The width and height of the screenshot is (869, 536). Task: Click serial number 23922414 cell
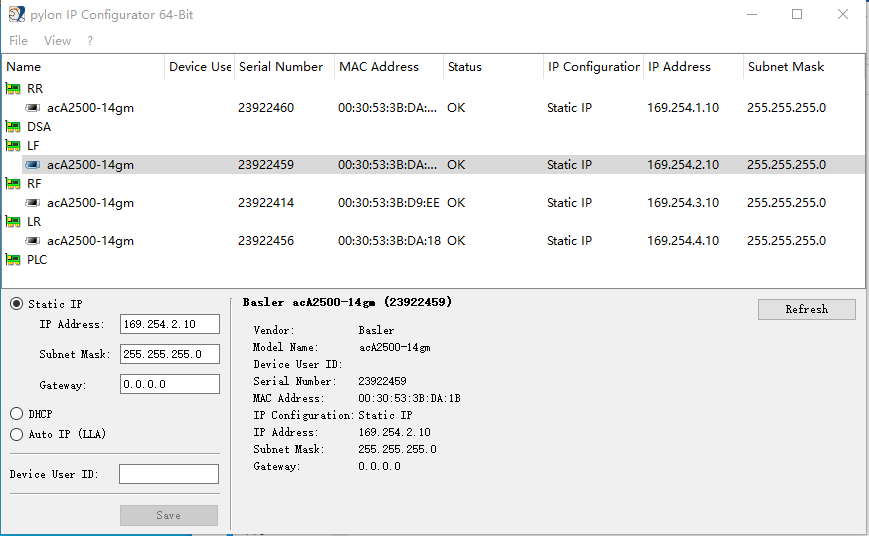coord(266,203)
